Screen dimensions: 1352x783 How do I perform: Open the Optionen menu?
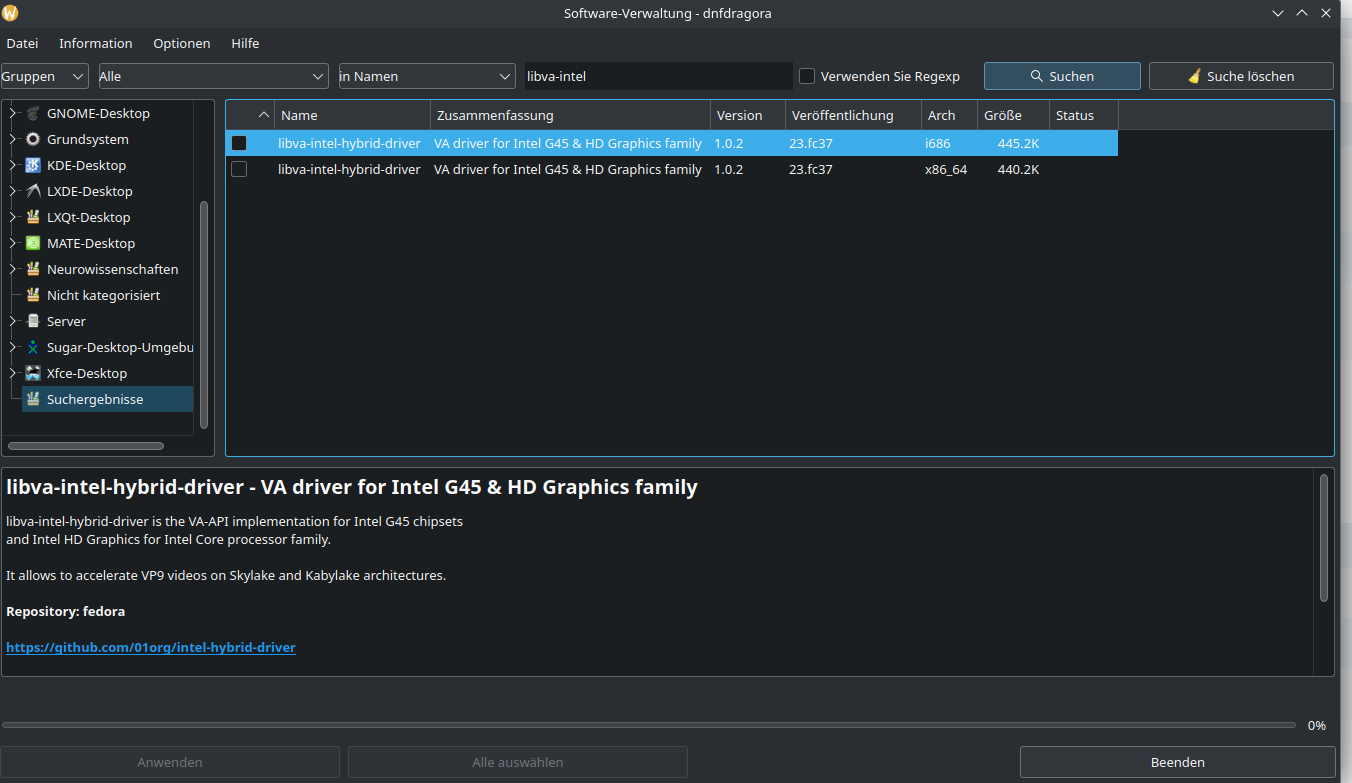click(x=182, y=43)
